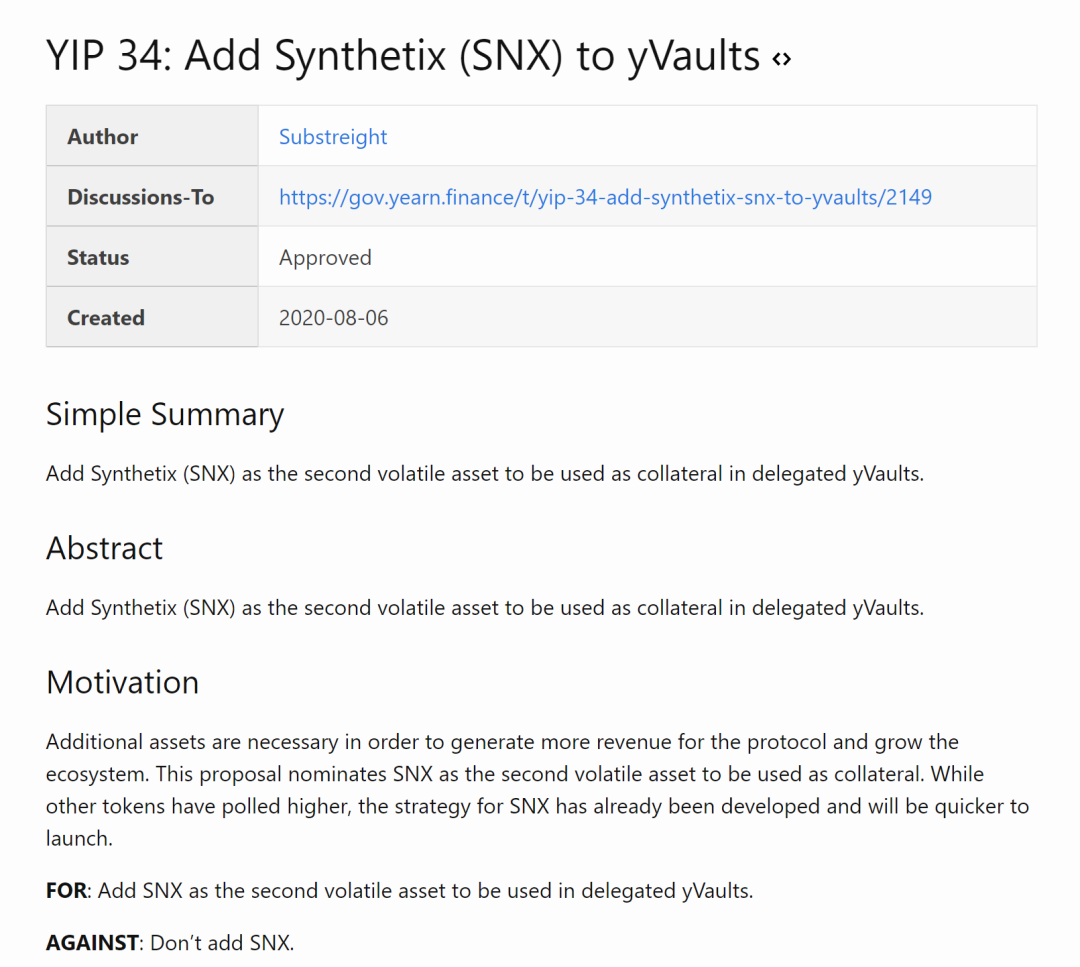Open the Substreight author link
Image resolution: width=1080 pixels, height=967 pixels.
click(x=333, y=136)
